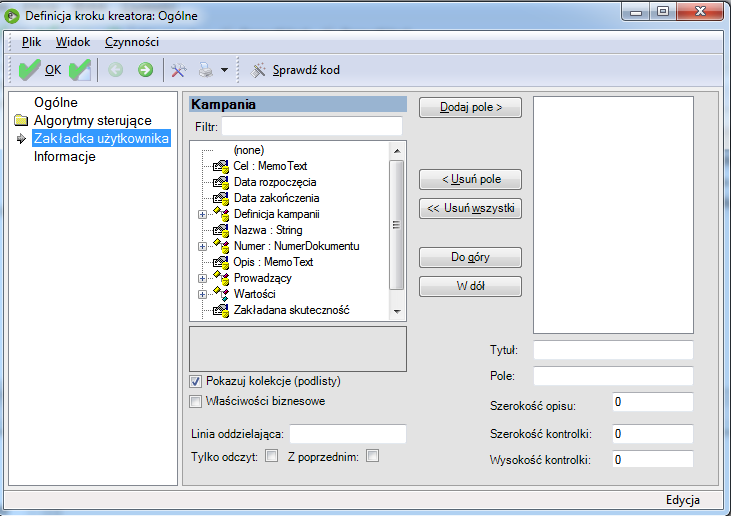The height and width of the screenshot is (516, 731).
Task: Select Nazwa : String in field tree
Action: pyautogui.click(x=268, y=230)
